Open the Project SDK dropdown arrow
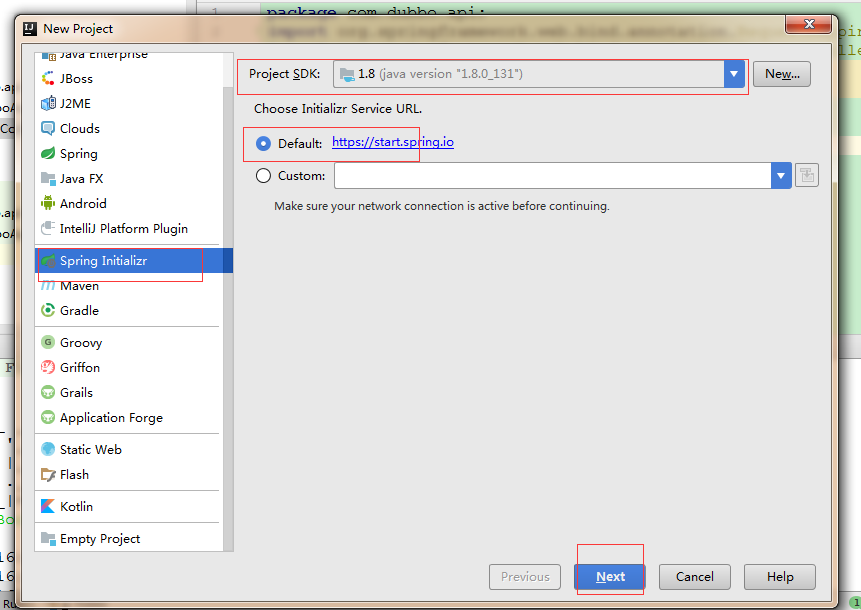The height and width of the screenshot is (610, 861). pos(734,74)
